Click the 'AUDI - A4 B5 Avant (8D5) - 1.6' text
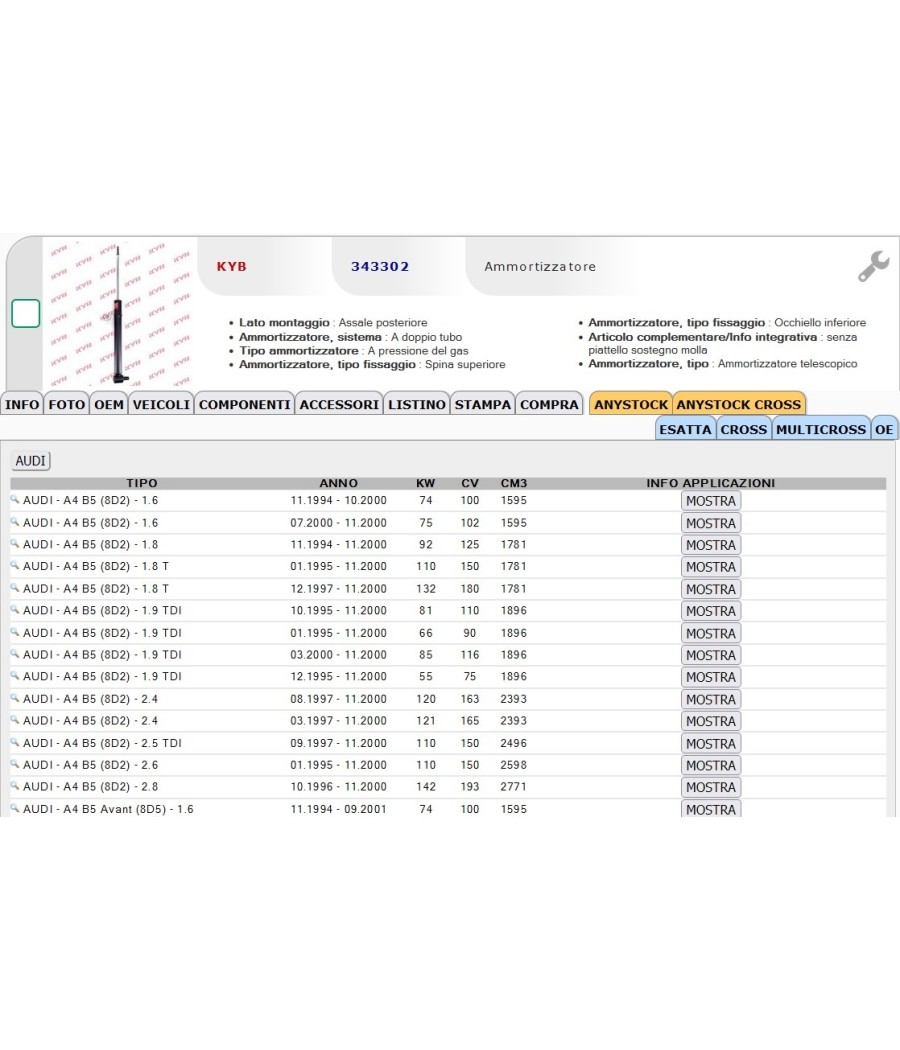 [x=108, y=809]
